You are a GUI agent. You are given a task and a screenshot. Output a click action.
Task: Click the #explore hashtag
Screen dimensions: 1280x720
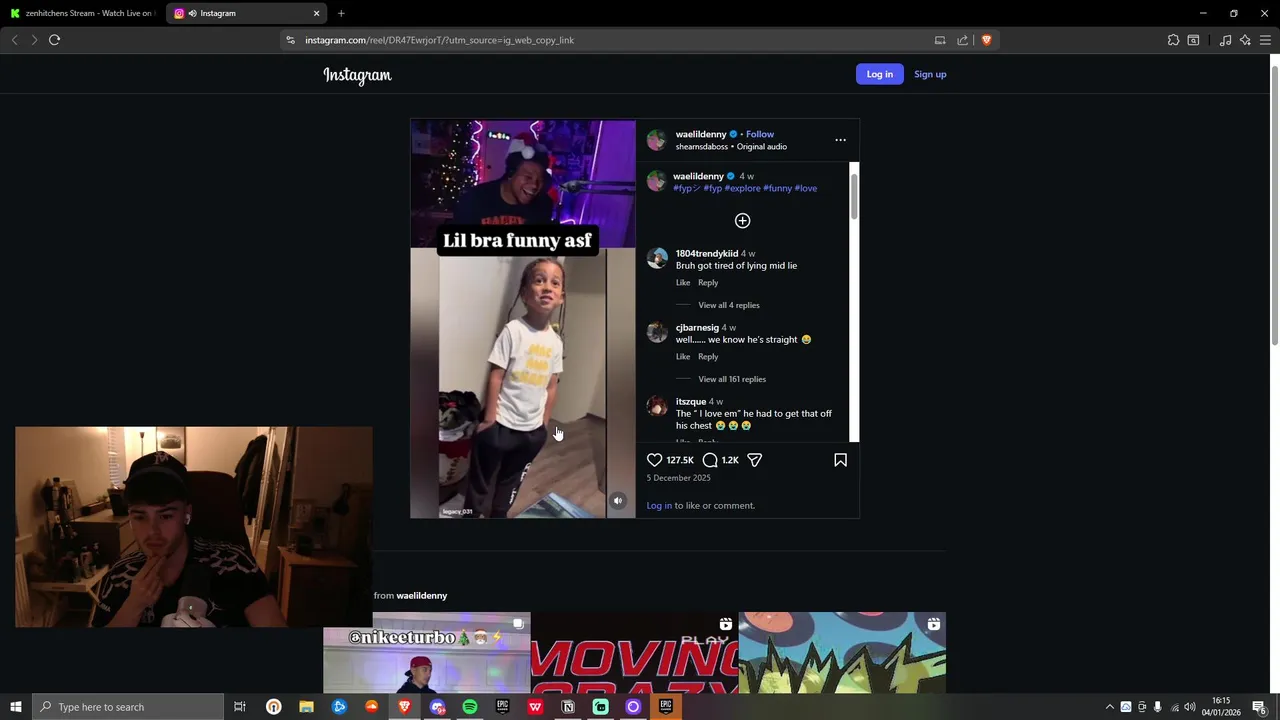[x=742, y=188]
